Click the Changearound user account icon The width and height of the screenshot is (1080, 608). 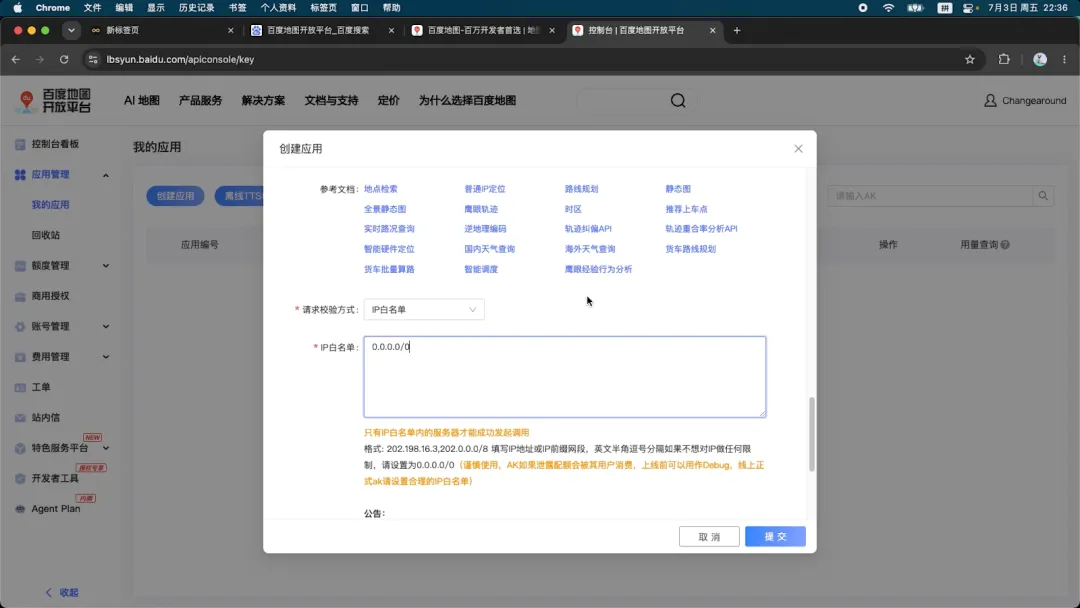pyautogui.click(x=990, y=101)
